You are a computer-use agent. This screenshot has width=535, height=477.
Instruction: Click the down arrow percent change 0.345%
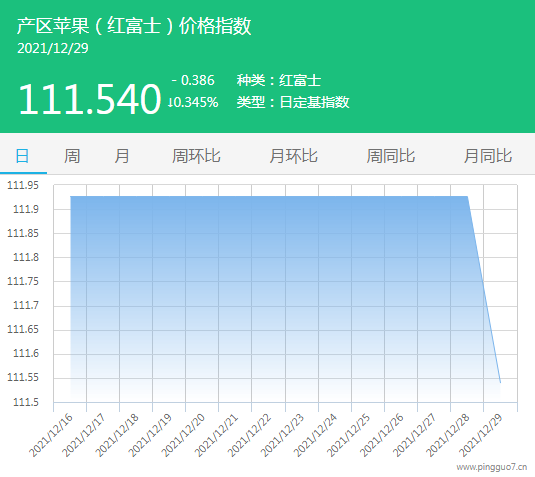click(193, 102)
